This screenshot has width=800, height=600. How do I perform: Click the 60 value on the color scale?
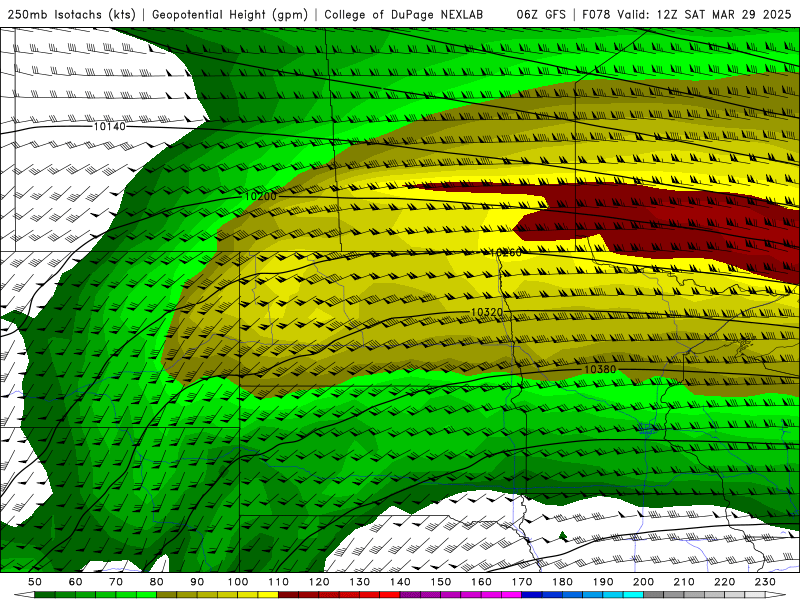[76, 582]
